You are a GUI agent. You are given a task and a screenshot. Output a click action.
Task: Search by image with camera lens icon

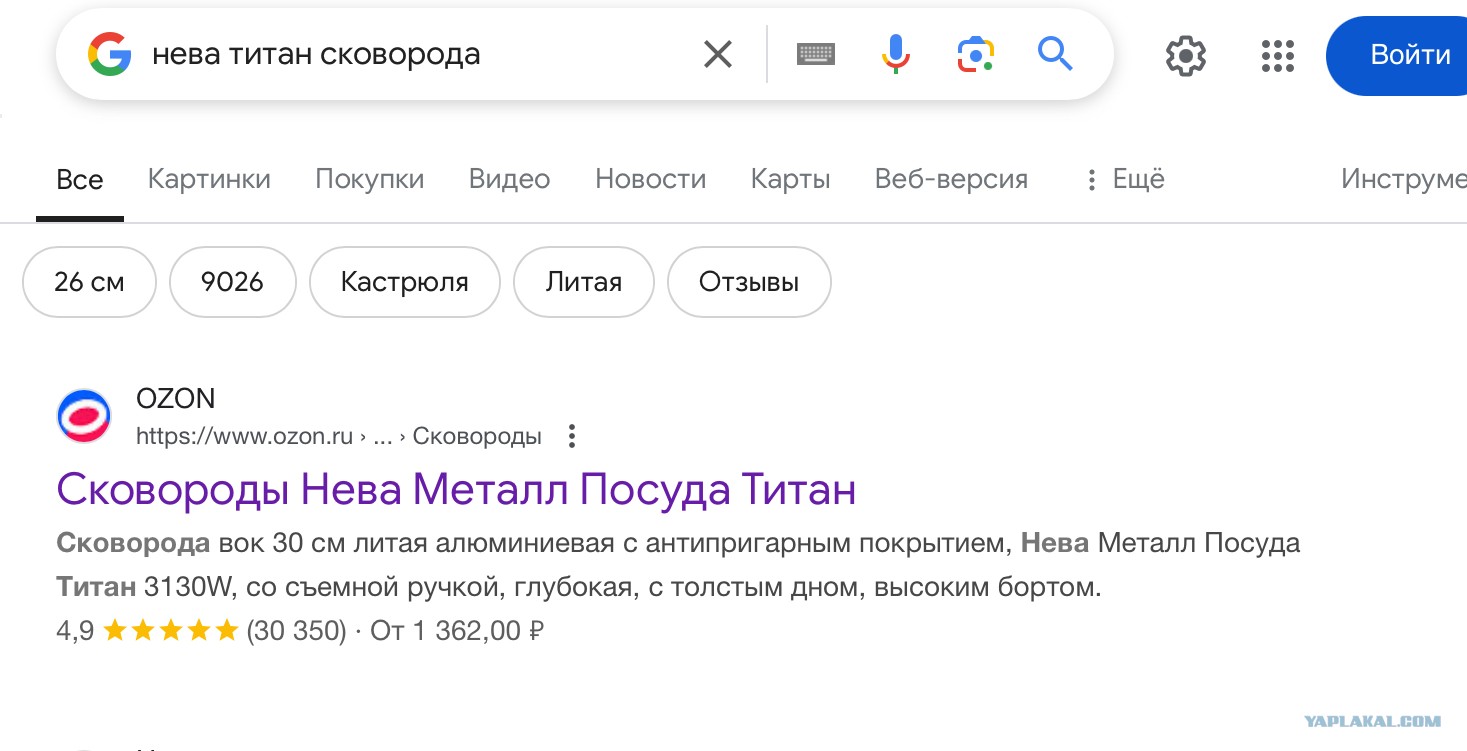pos(976,54)
